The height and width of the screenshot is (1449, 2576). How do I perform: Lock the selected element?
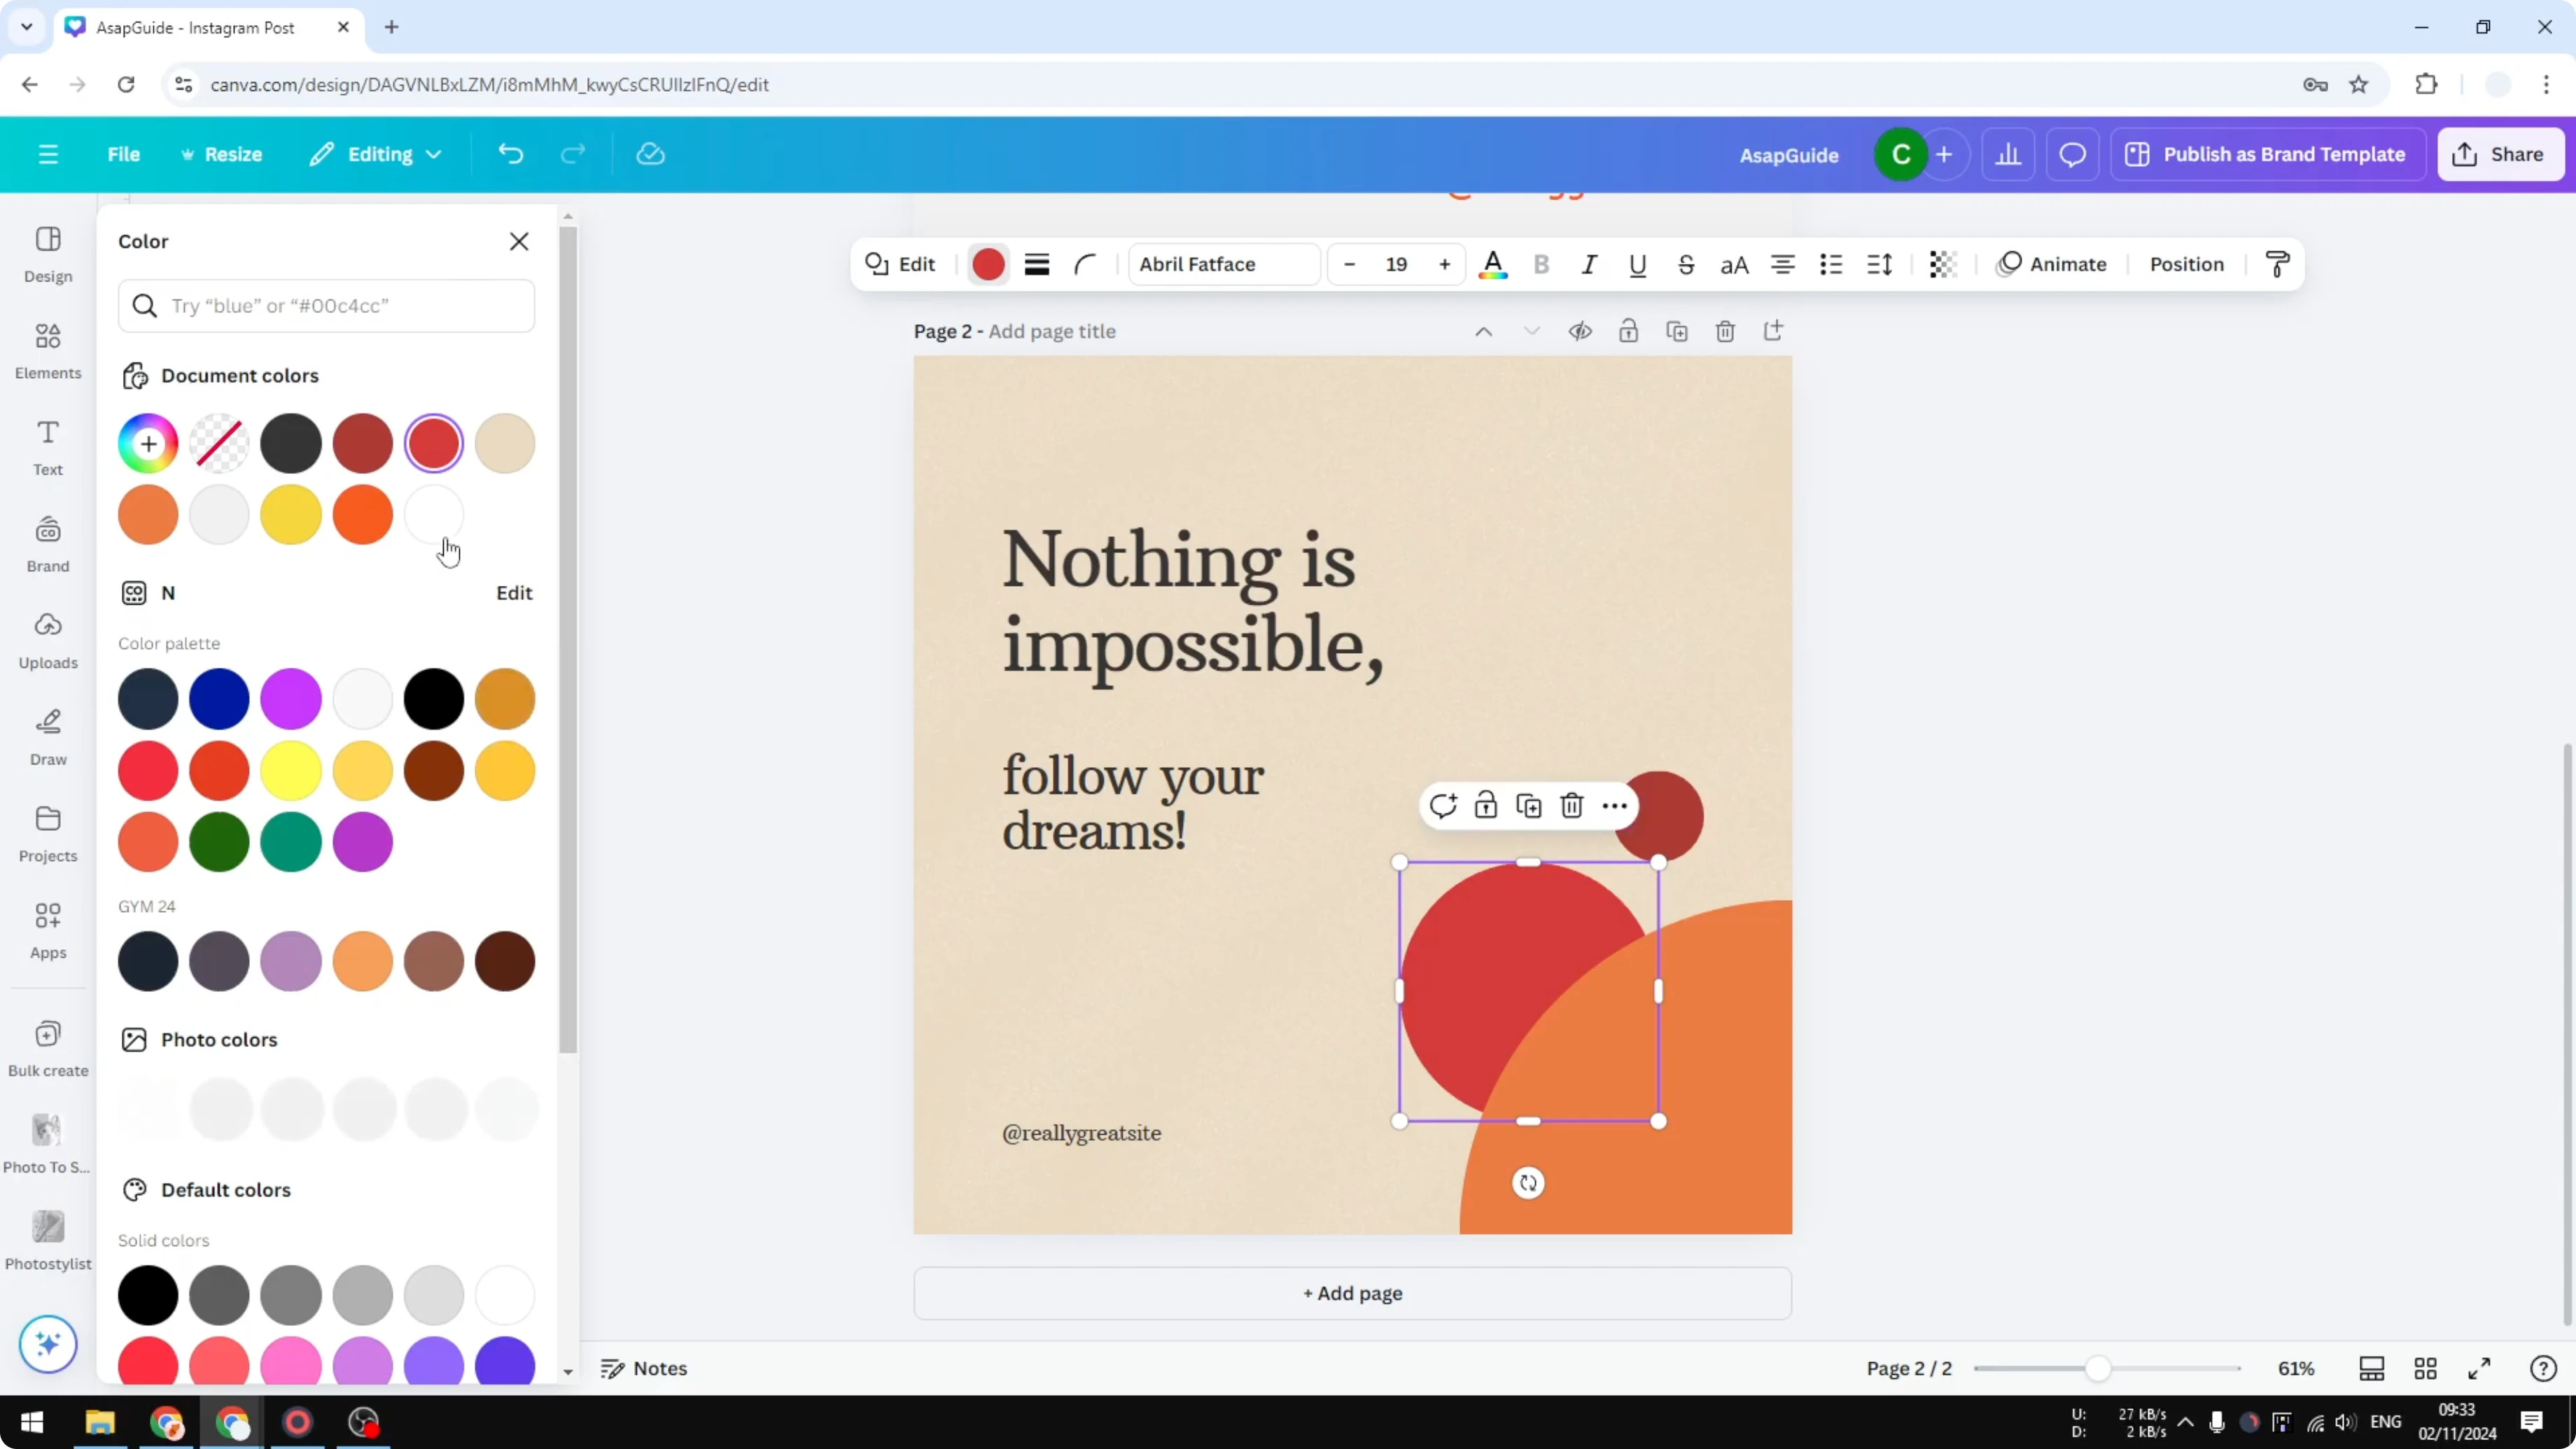click(x=1487, y=805)
